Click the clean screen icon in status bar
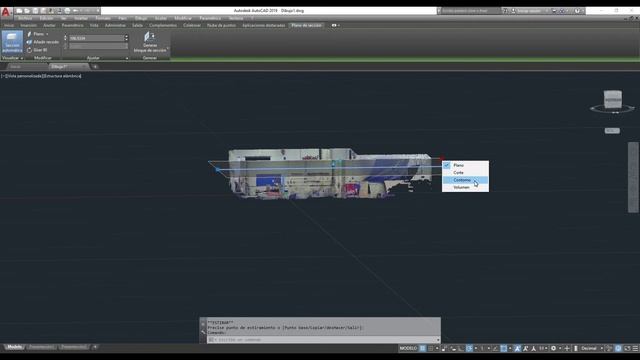The height and width of the screenshot is (360, 640). tap(627, 348)
